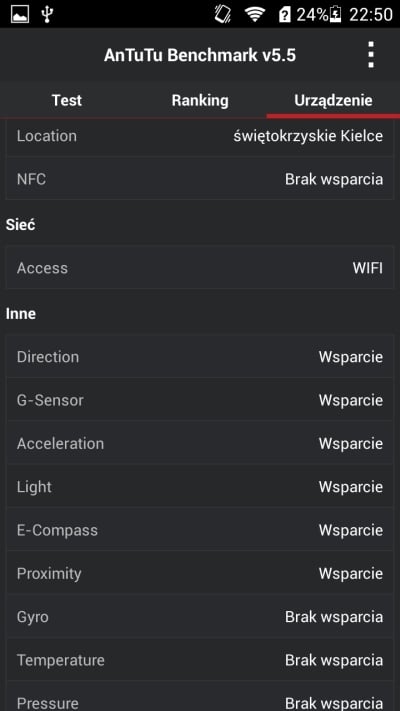
Task: Open the three-dot overflow menu
Action: 371,55
